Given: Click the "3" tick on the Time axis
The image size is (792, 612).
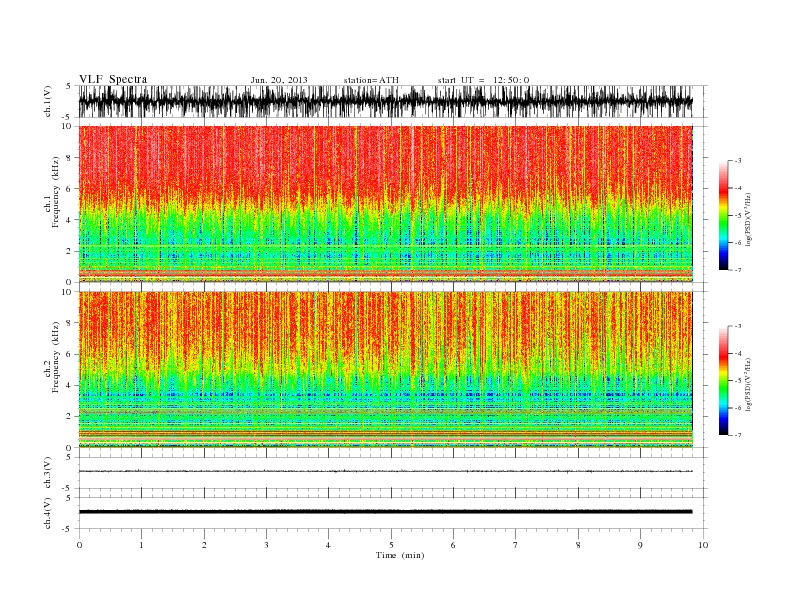Looking at the screenshot, I should 266,545.
